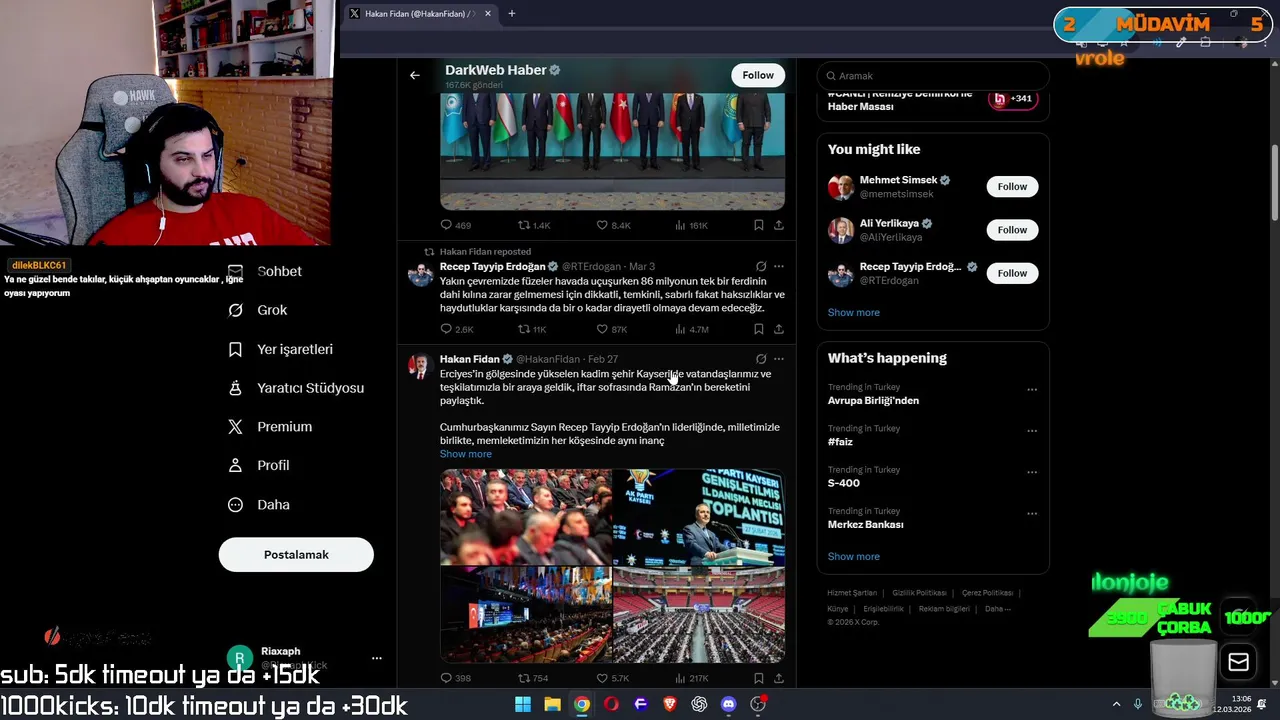Image resolution: width=1280 pixels, height=720 pixels.
Task: Click the page vertical scrollbar
Action: pos(1274,184)
